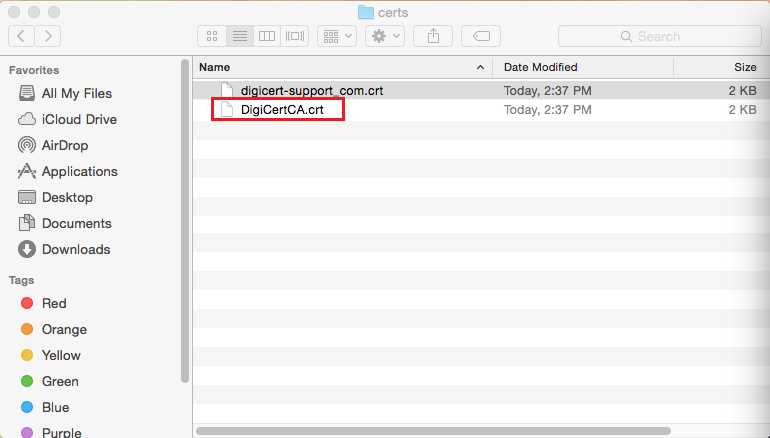
Task: Go to the Downloads folder in sidebar
Action: click(x=75, y=249)
